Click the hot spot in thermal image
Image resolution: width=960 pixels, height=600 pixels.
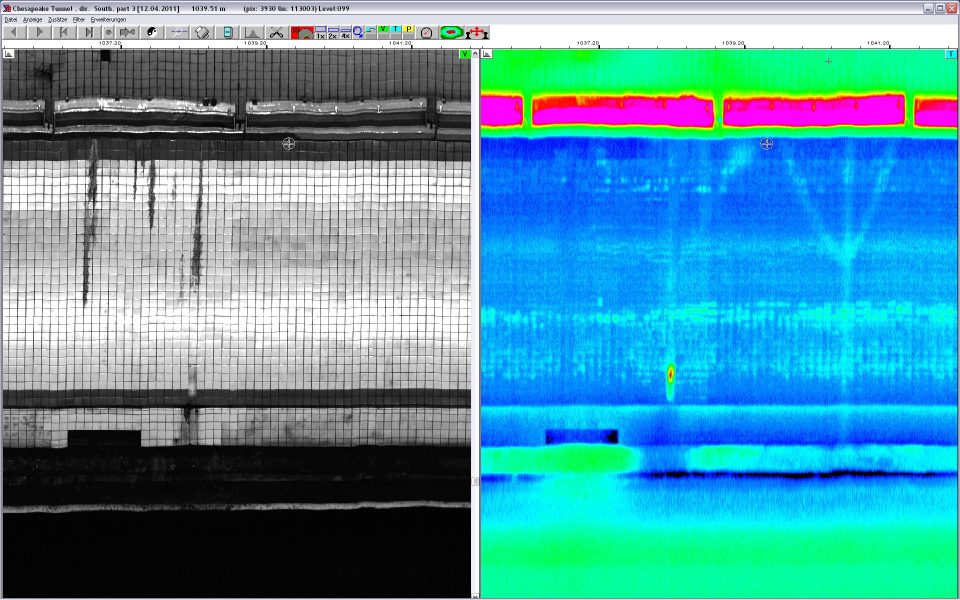coord(671,374)
